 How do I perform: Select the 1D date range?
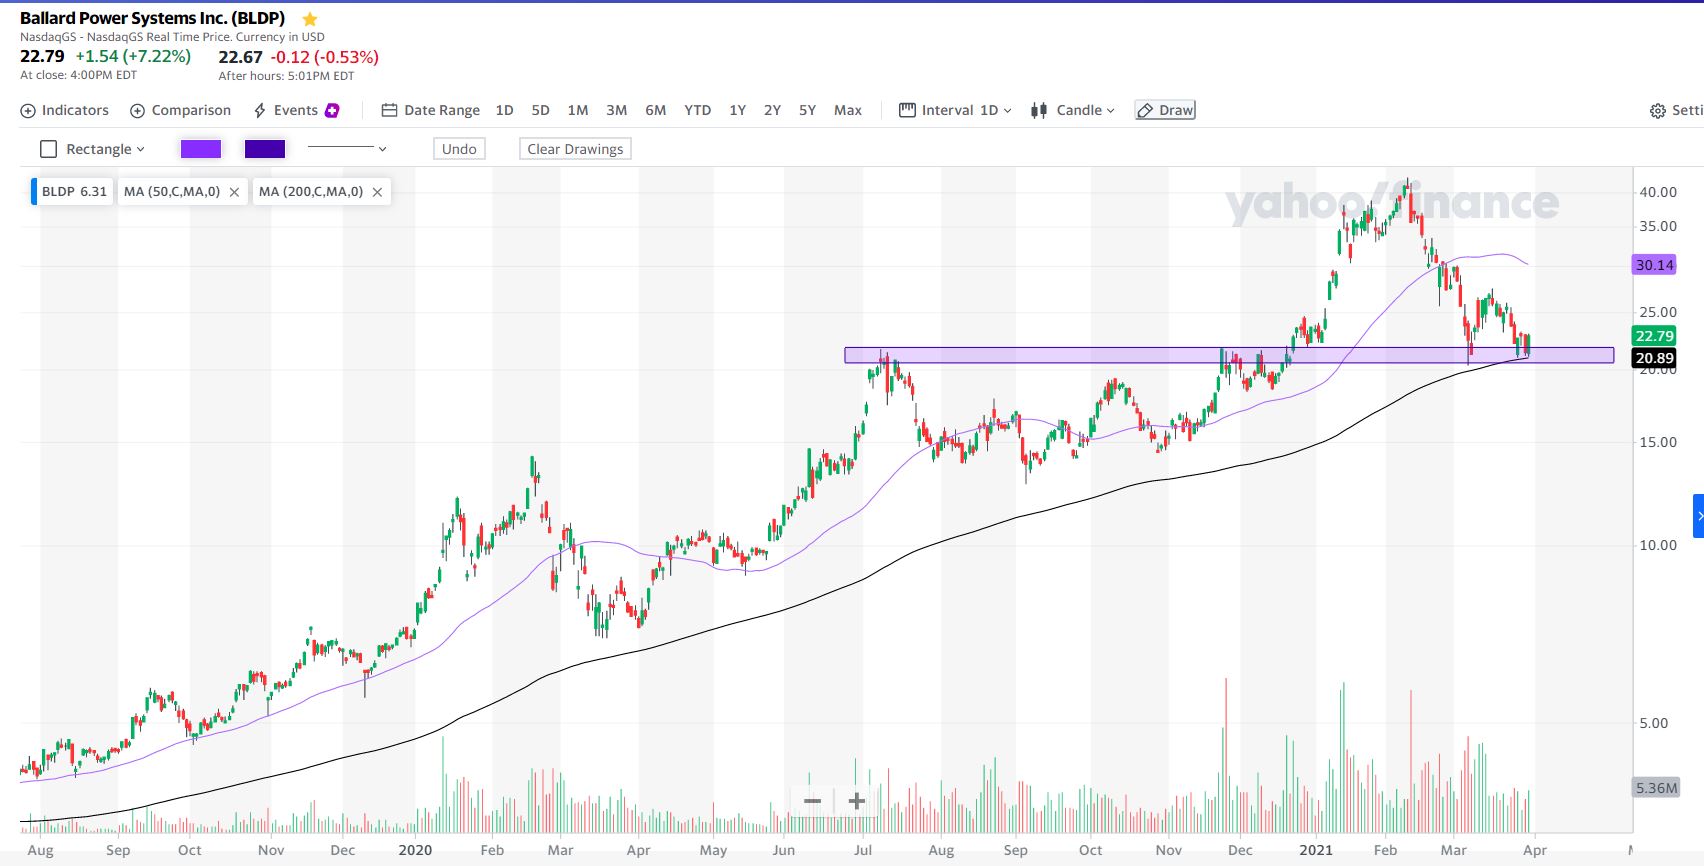(x=504, y=110)
